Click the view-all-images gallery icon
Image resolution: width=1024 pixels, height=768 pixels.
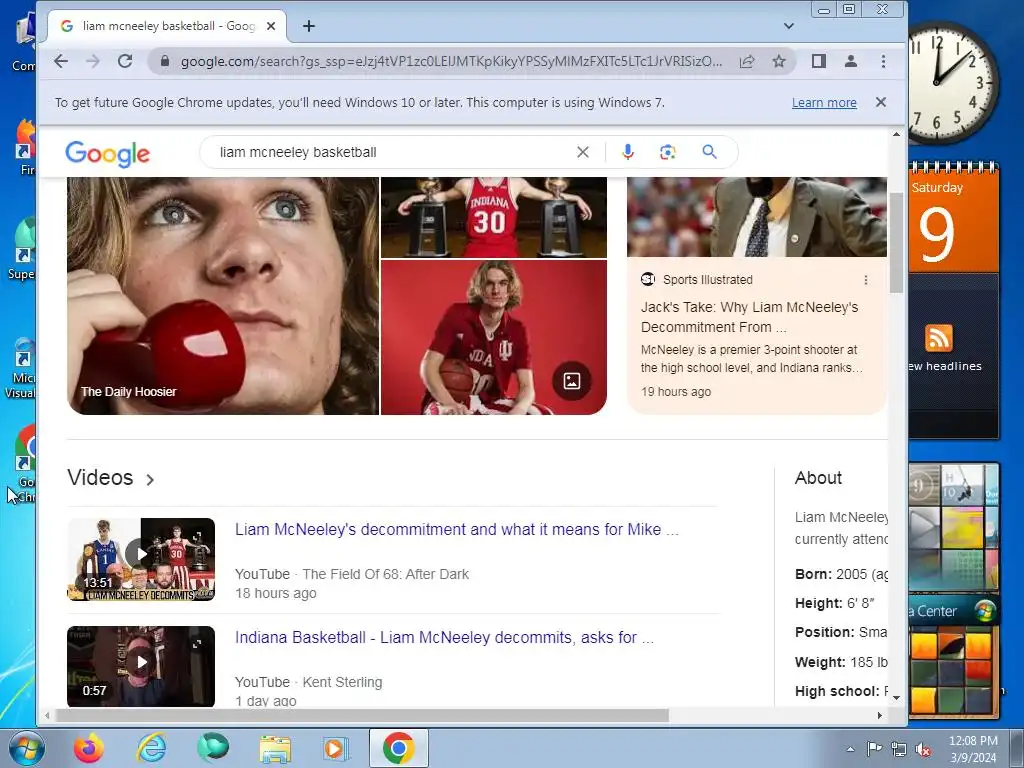coord(571,381)
